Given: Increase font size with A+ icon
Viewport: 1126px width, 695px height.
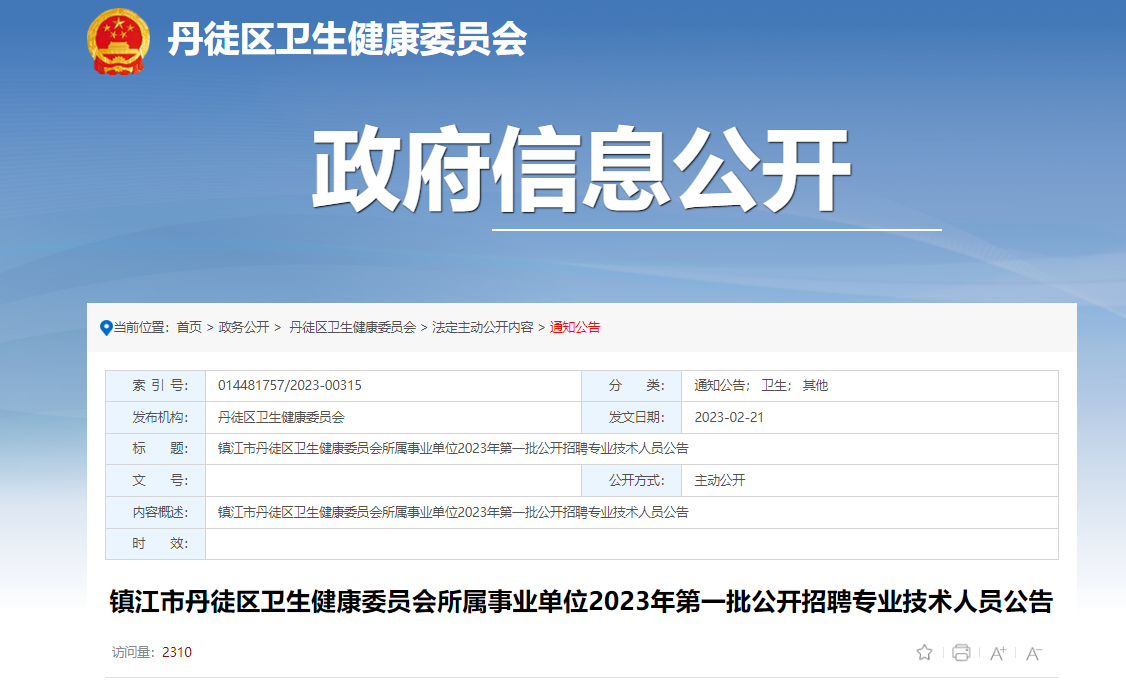Looking at the screenshot, I should click(x=997, y=653).
